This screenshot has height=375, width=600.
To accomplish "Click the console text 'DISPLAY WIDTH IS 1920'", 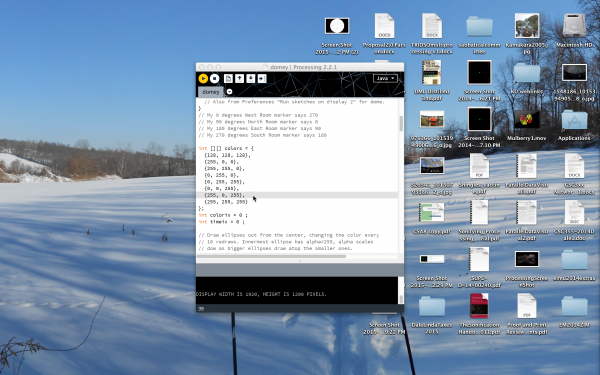I will pos(227,294).
